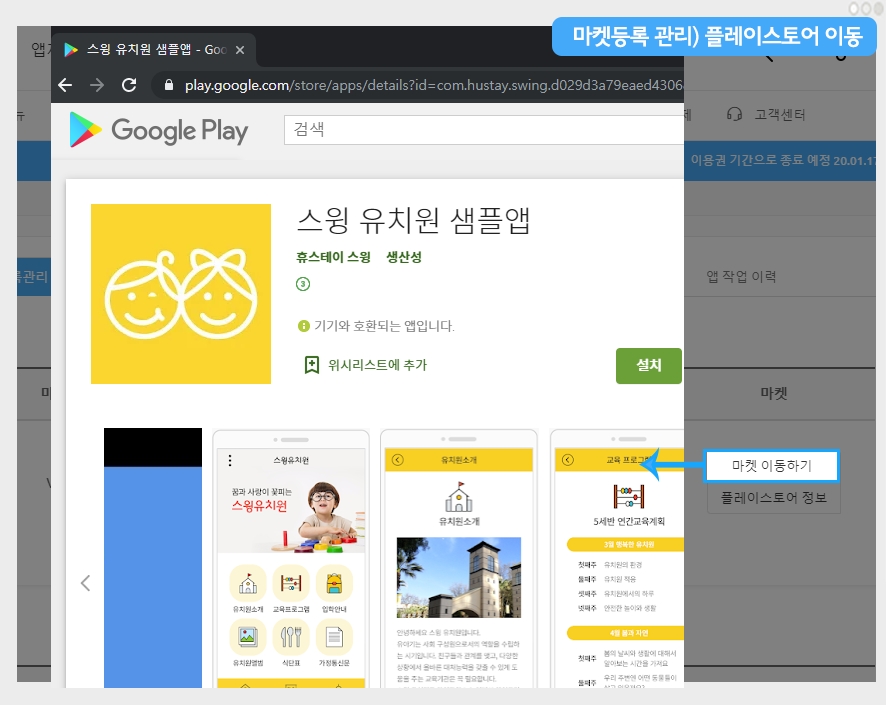Click the padlock icon in address bar
The height and width of the screenshot is (705, 886).
tap(168, 85)
